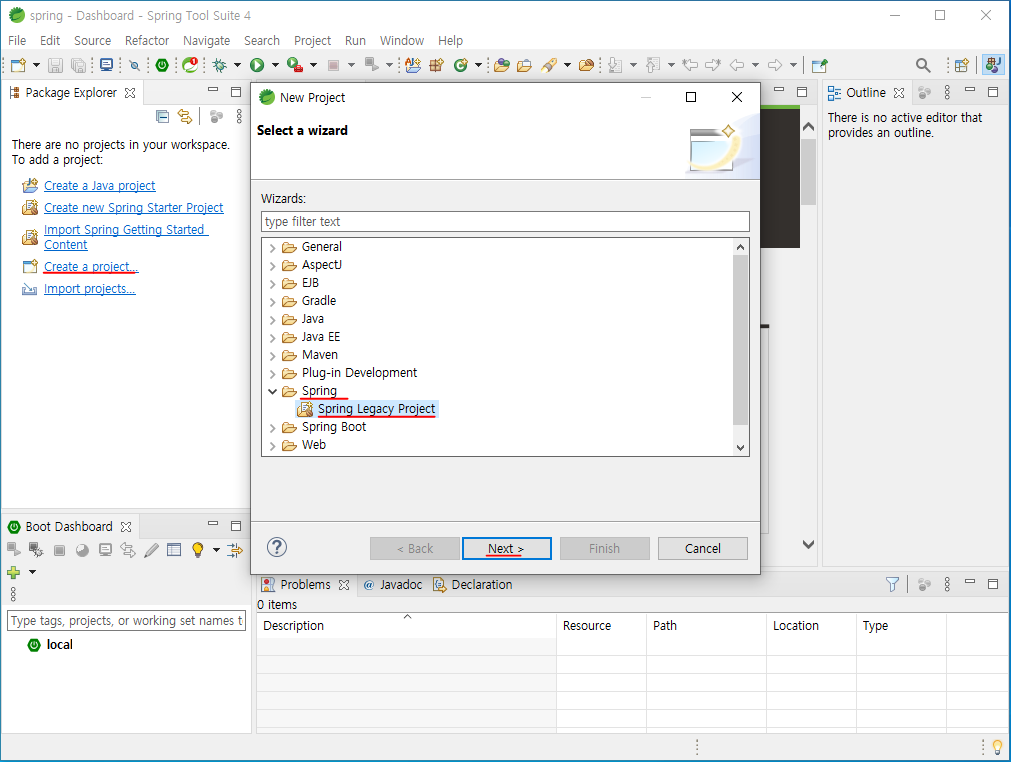Expand the AspectJ wizard folder

[x=272, y=266]
